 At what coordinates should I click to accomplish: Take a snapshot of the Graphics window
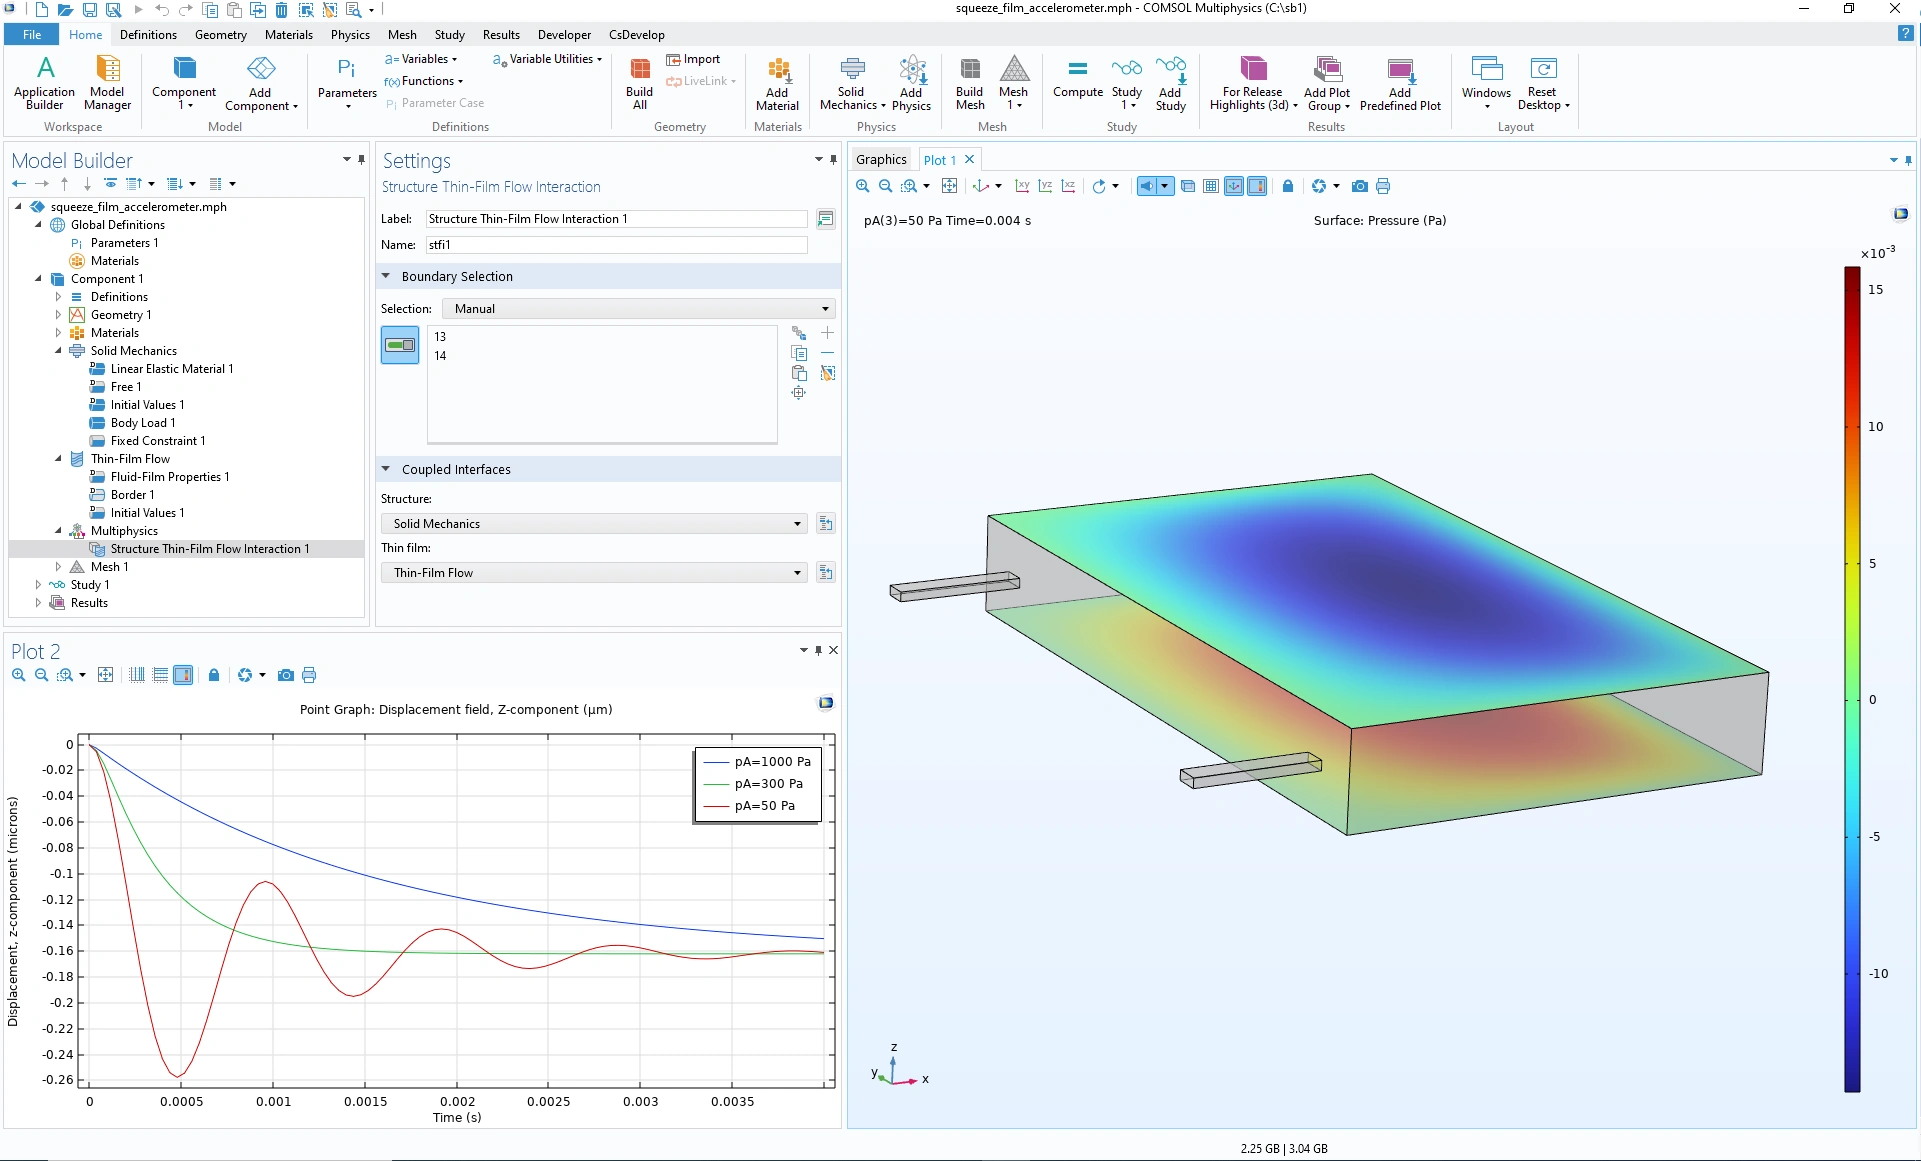pyautogui.click(x=1359, y=186)
